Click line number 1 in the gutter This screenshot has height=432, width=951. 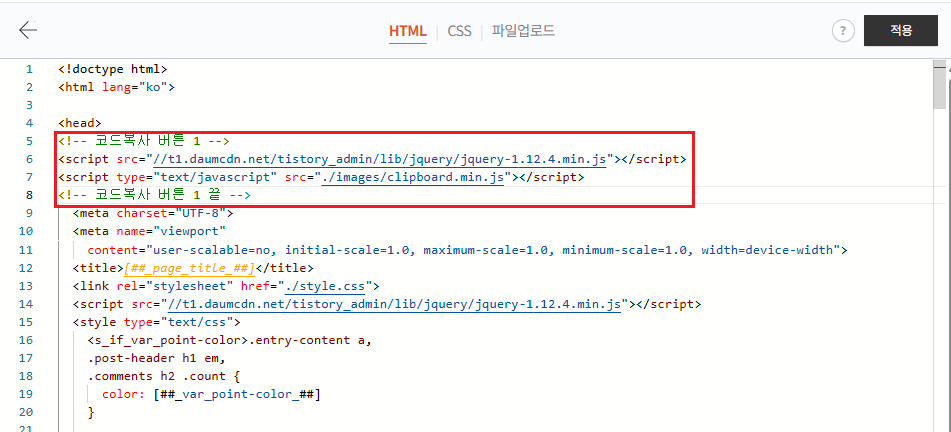pyautogui.click(x=29, y=69)
